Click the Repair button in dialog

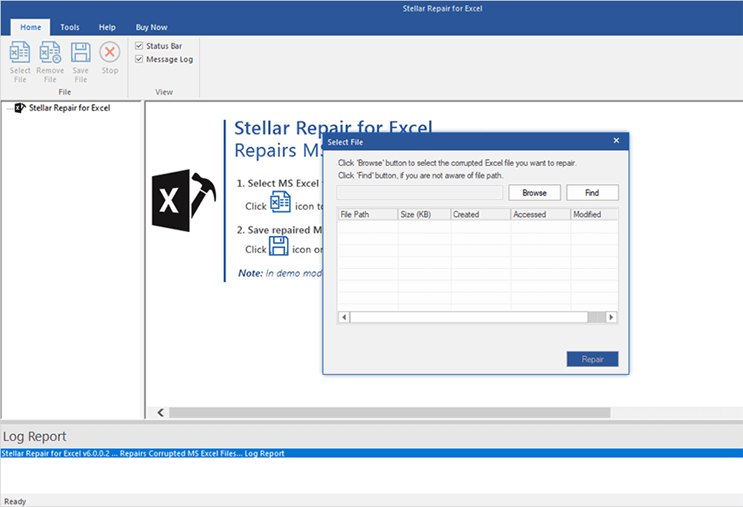592,359
